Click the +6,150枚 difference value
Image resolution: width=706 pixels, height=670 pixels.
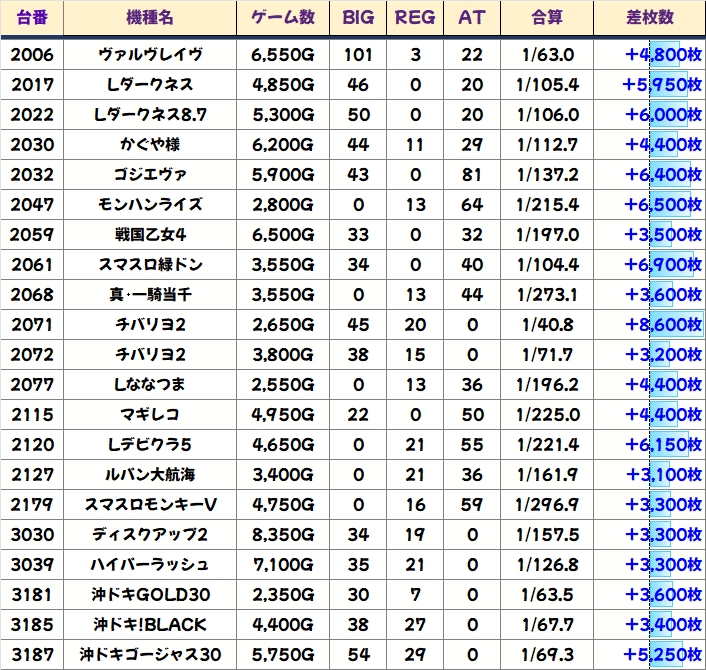point(663,445)
